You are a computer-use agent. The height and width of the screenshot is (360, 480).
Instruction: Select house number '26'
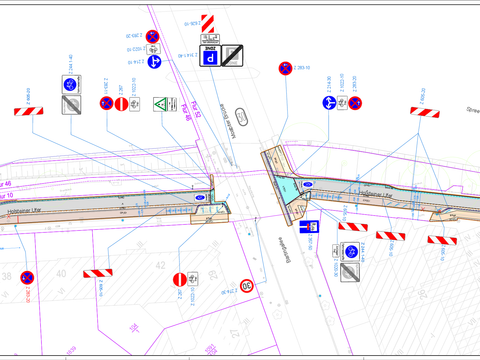[x=422, y=294]
